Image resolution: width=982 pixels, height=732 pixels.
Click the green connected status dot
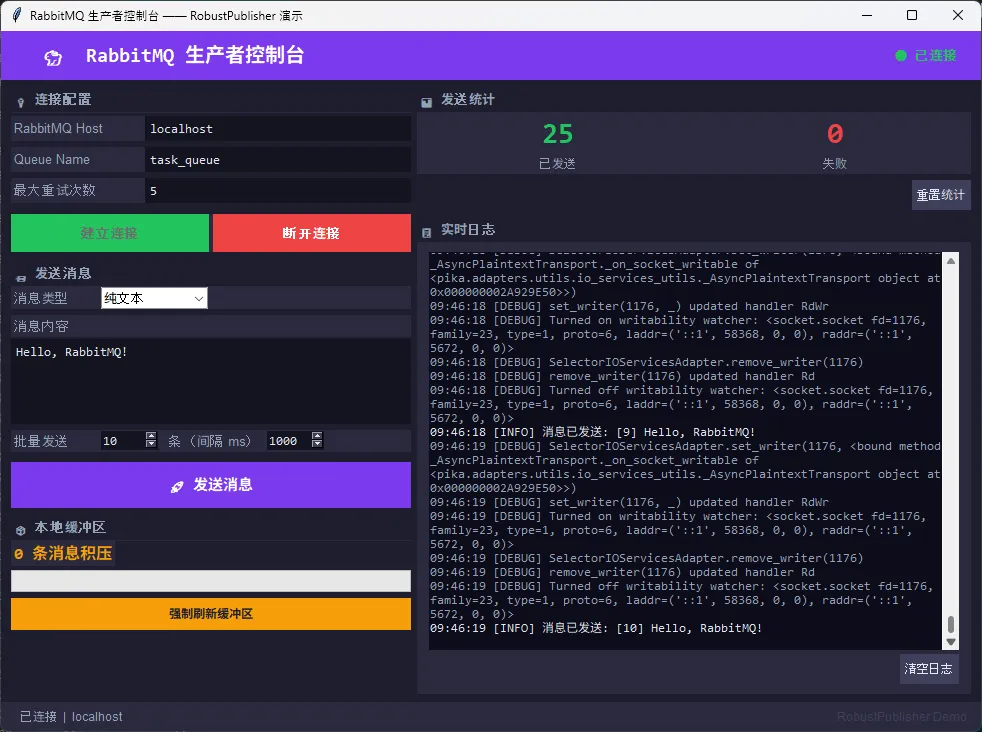(x=901, y=56)
